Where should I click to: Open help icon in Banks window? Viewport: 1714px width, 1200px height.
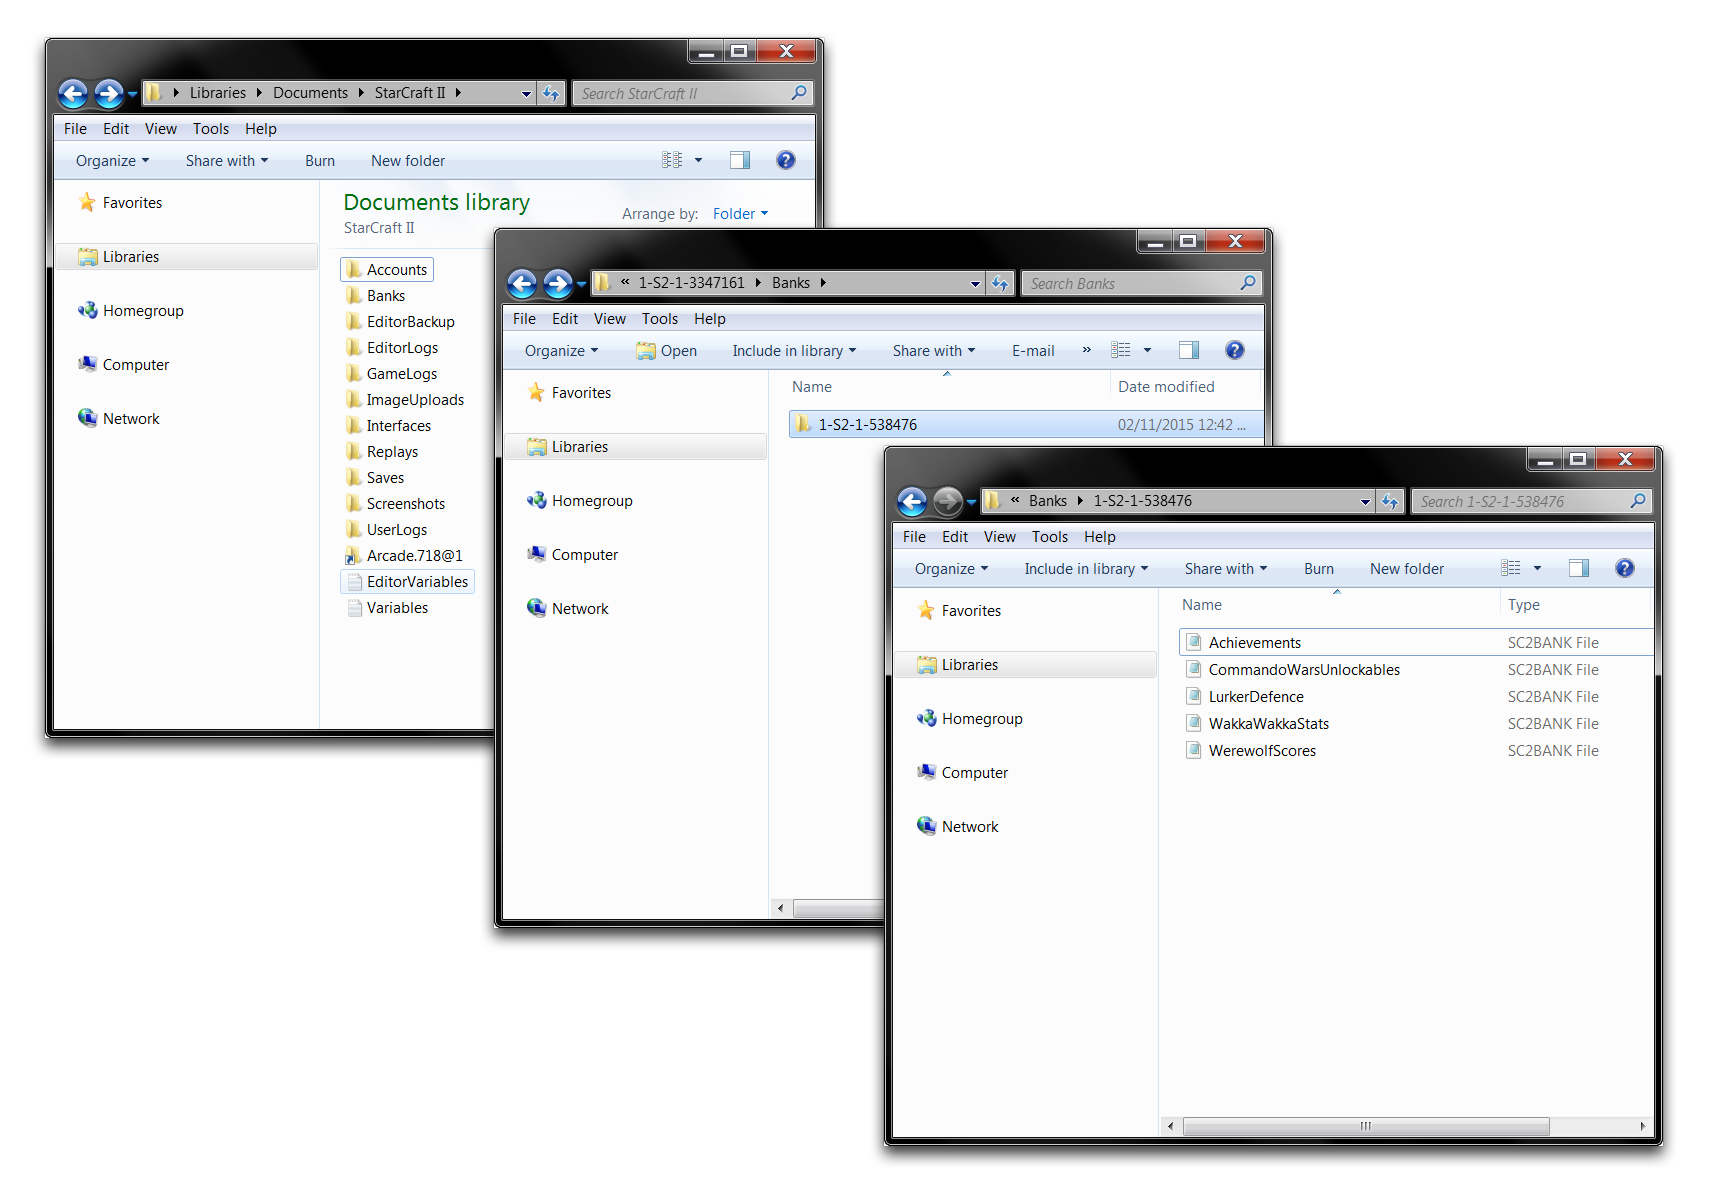coord(1235,350)
